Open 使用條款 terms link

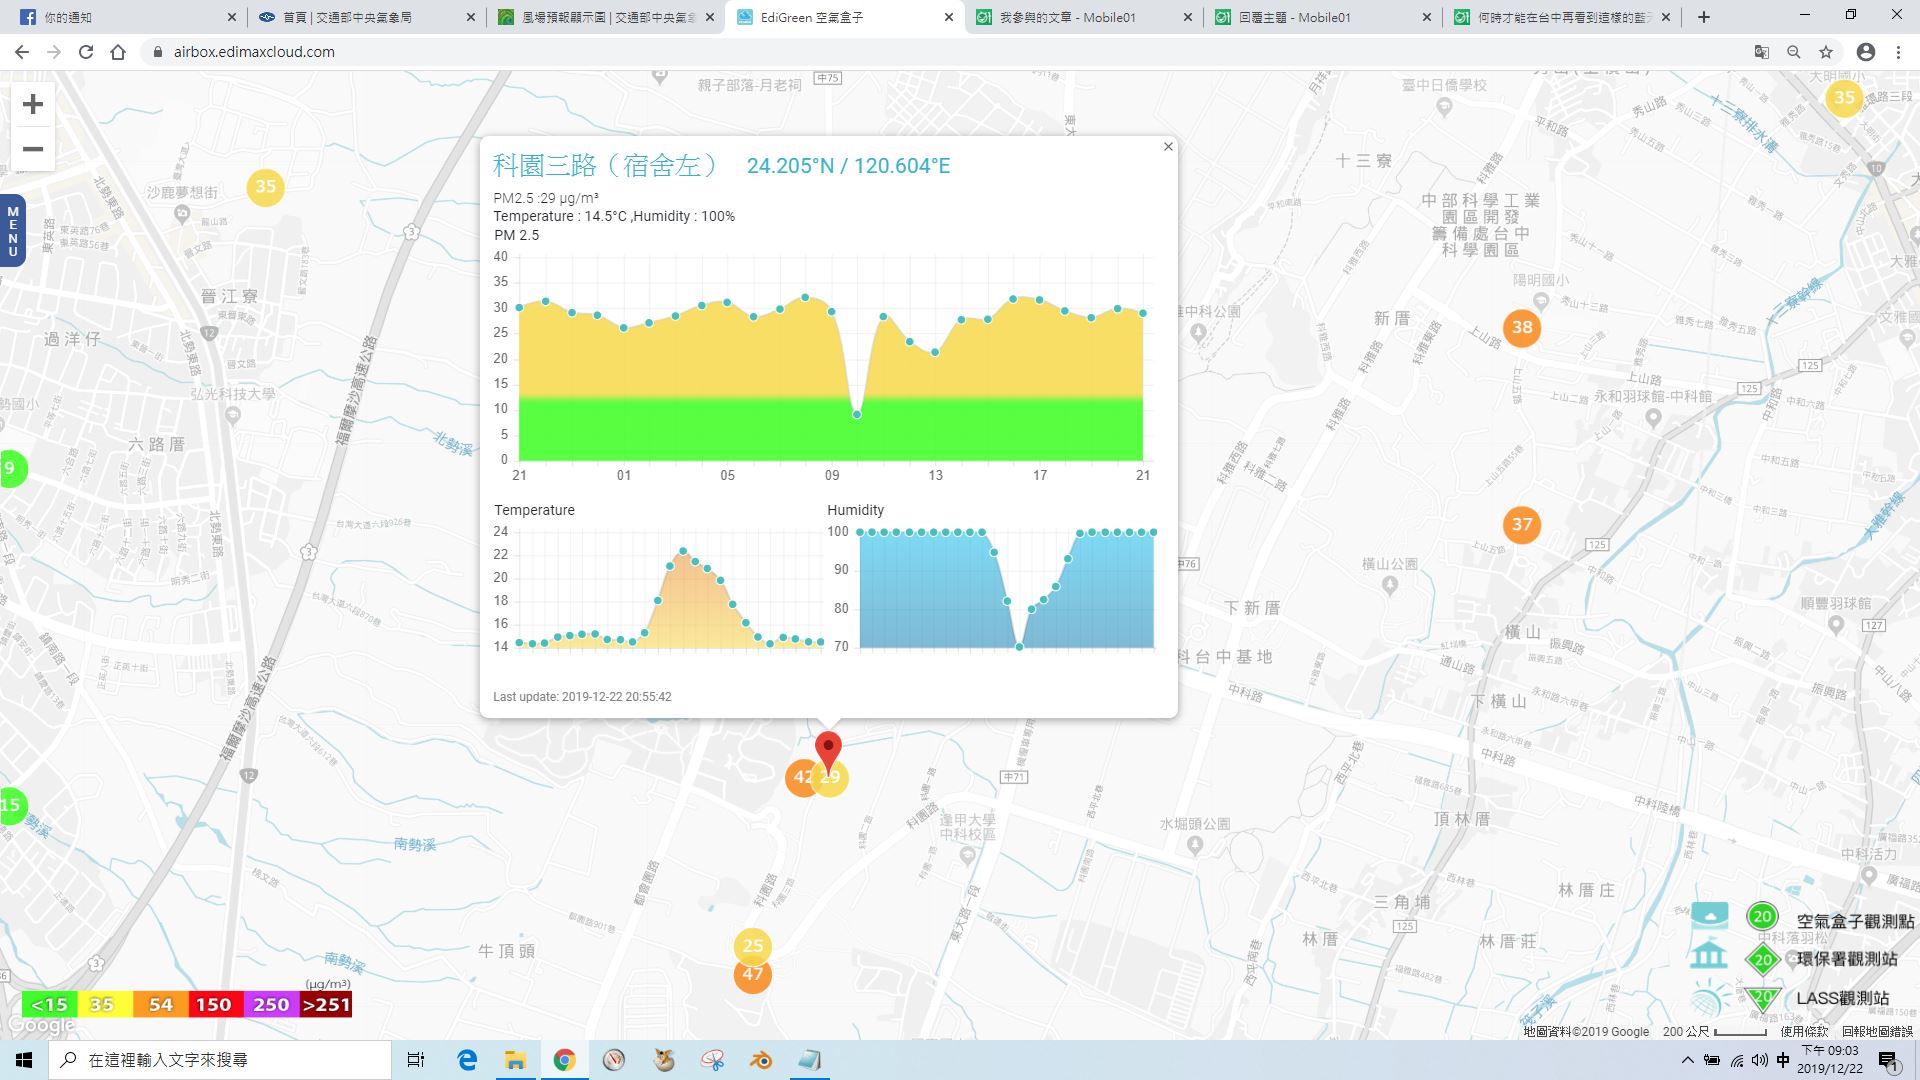[x=1803, y=1031]
